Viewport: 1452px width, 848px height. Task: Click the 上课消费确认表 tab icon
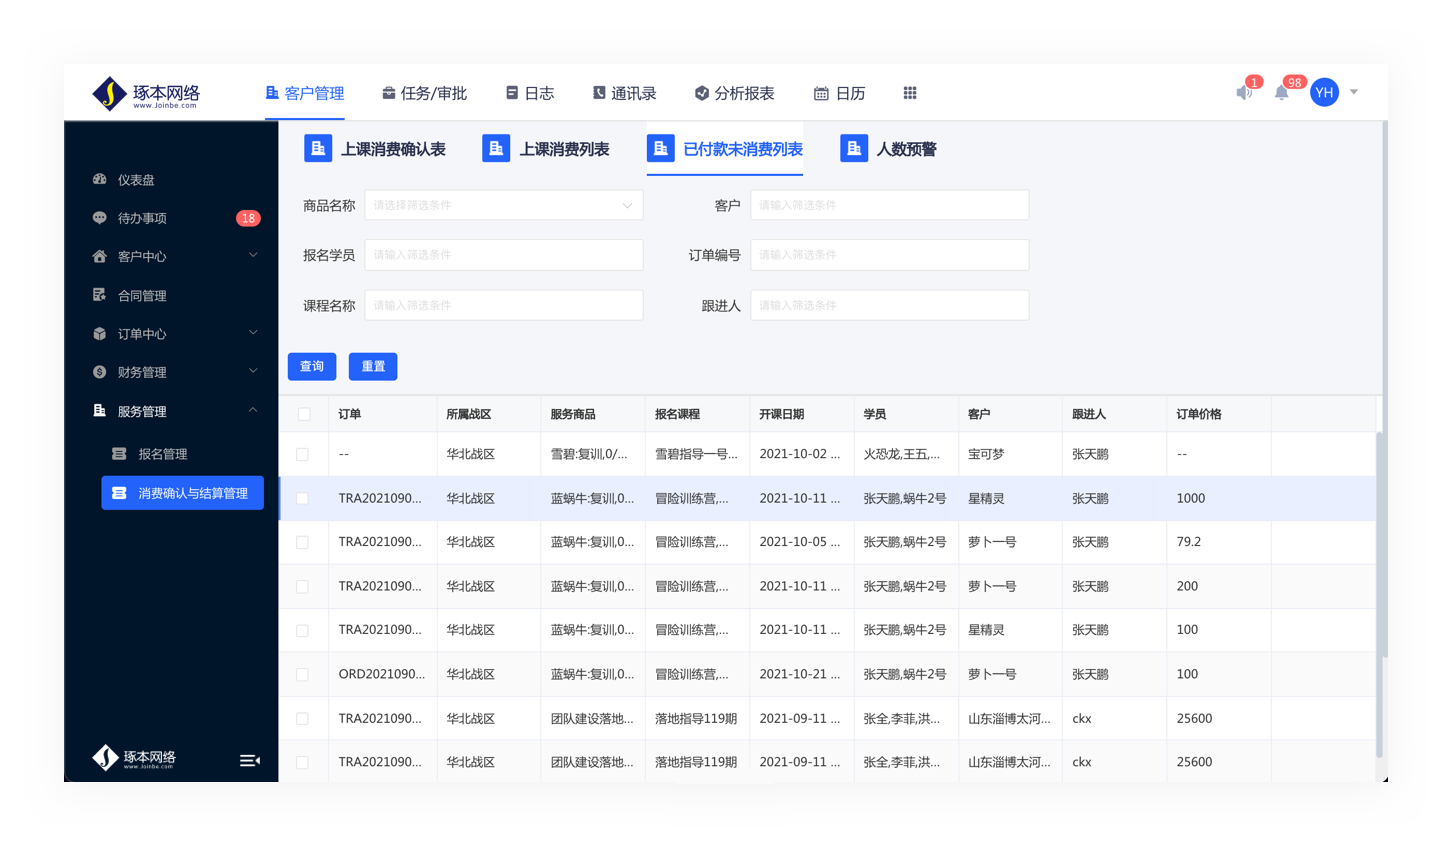tap(318, 148)
